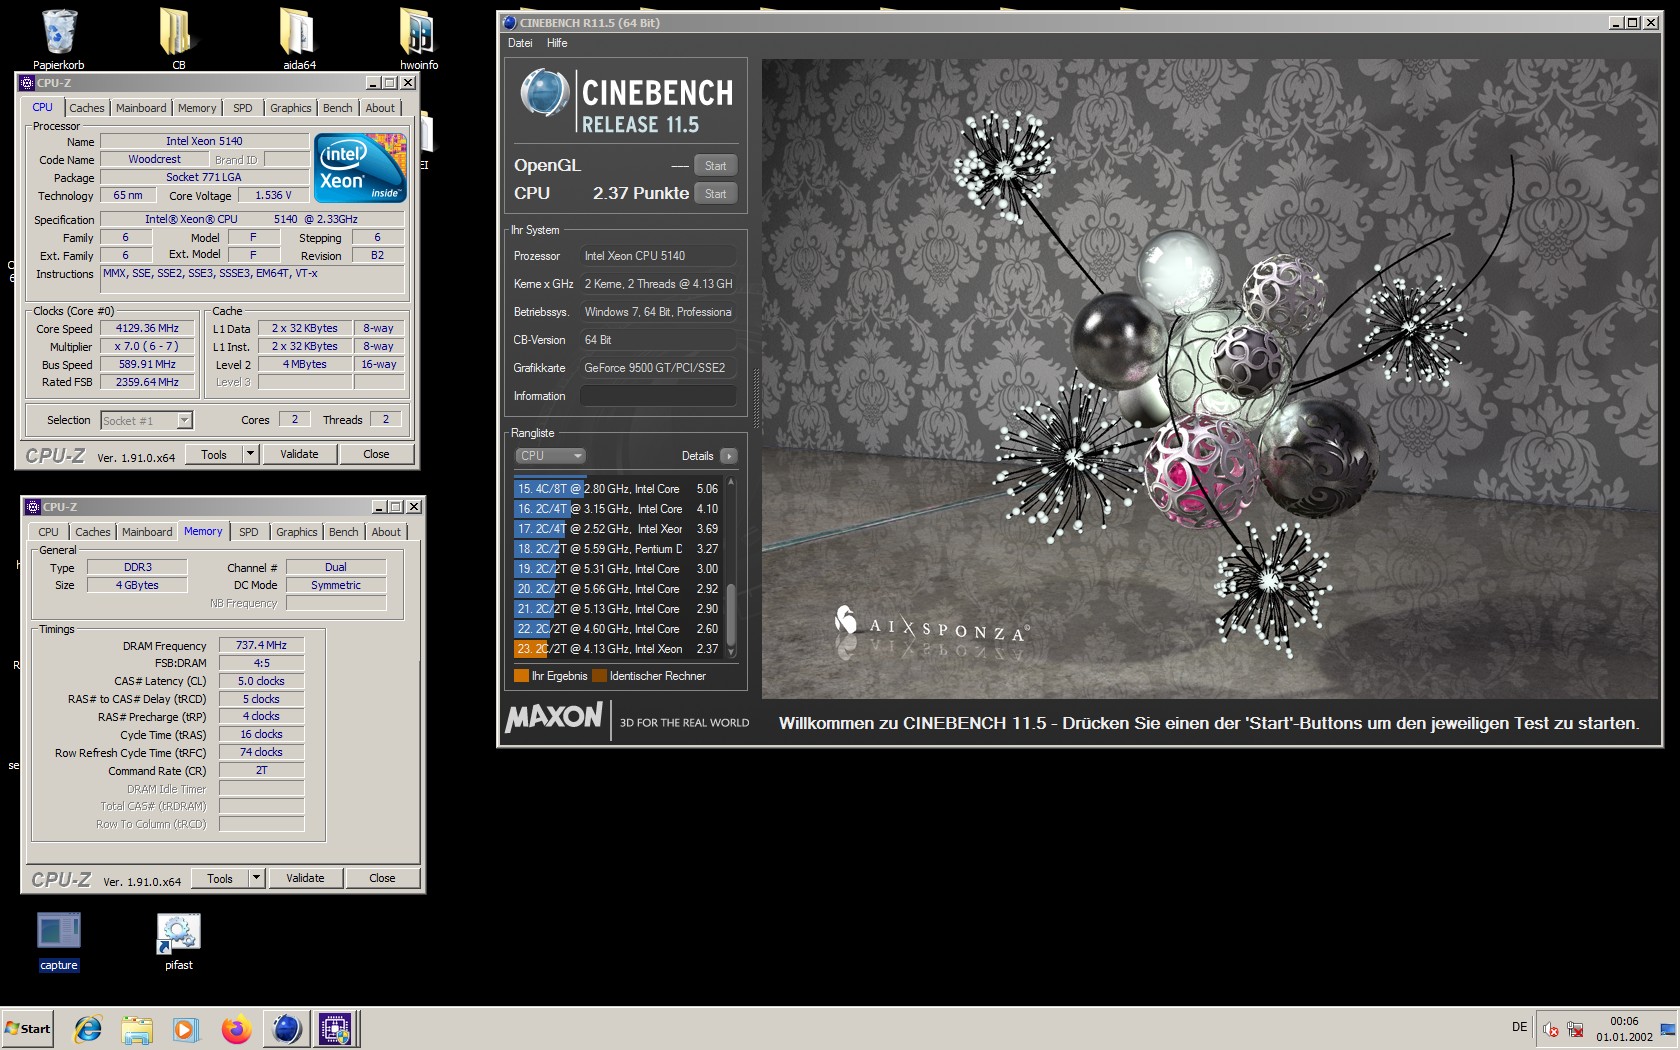
Task: Click the orange Ihr Ergebnis legend swatch
Action: pos(521,676)
